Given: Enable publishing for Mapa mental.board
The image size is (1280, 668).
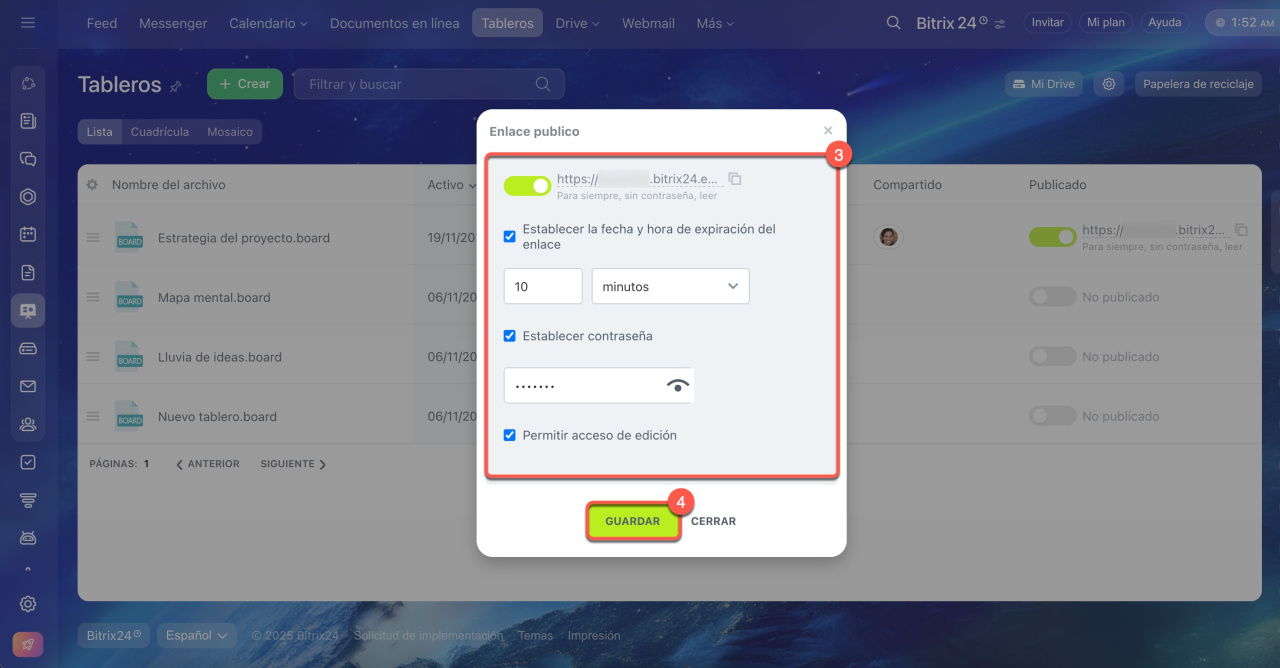Looking at the screenshot, I should tap(1052, 297).
